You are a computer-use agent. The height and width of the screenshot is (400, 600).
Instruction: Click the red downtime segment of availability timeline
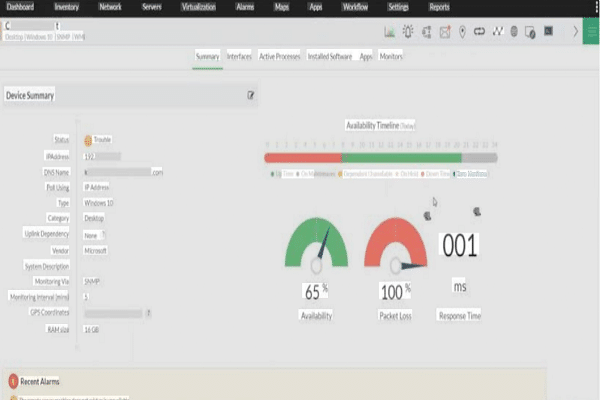pos(303,158)
